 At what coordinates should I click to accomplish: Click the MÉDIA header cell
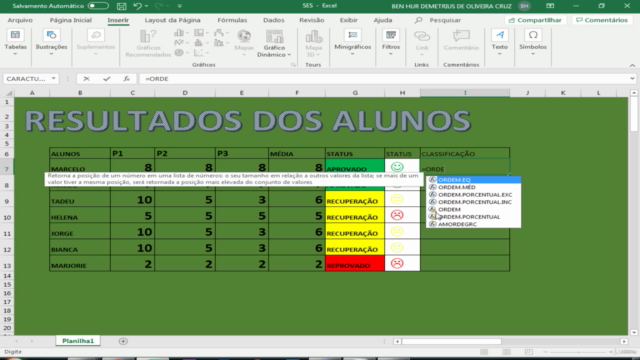(x=297, y=153)
